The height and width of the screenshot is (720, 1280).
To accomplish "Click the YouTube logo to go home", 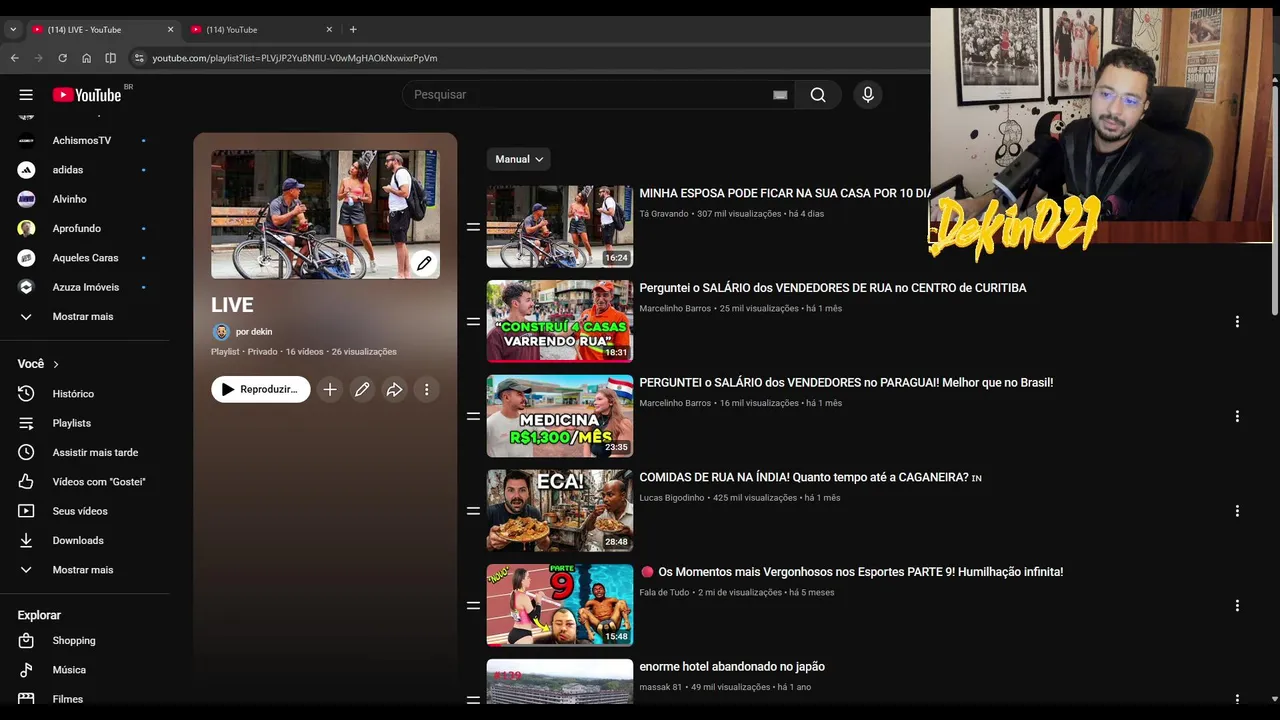I will click(x=87, y=95).
